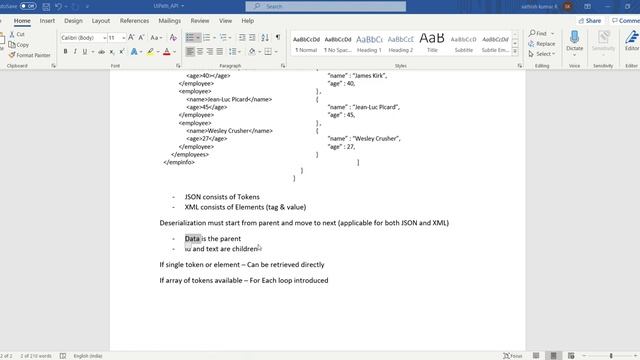This screenshot has width=640, height=360.
Task: Apply the No Spacing style
Action: coord(338,43)
